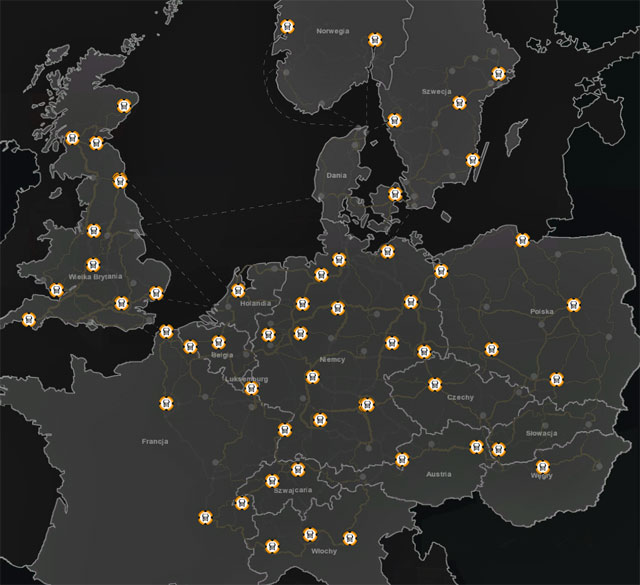640x585 pixels.
Task: Select the Austria country label
Action: coord(438,474)
